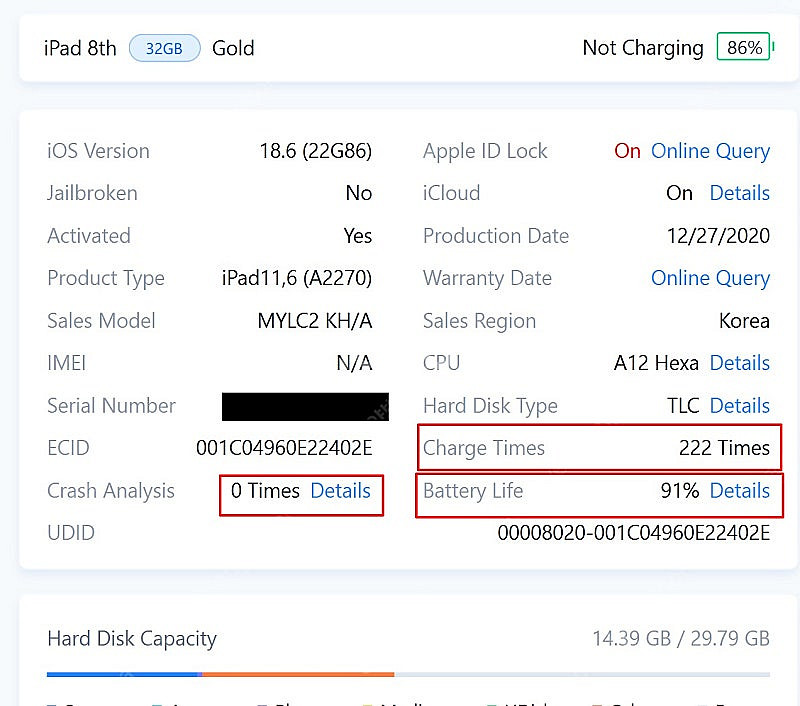Click the gray free-space portion of capacity bar
800x706 pixels.
[x=580, y=674]
